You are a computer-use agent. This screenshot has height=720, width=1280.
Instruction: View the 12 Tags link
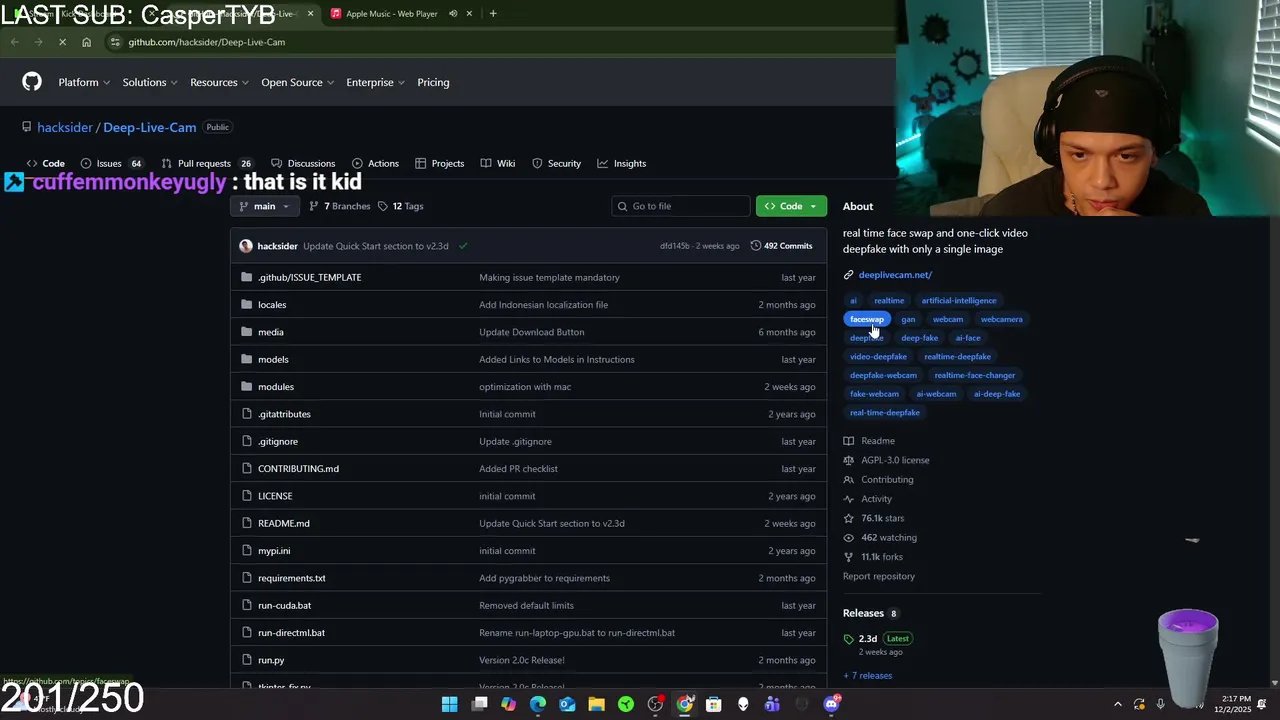coord(401,206)
